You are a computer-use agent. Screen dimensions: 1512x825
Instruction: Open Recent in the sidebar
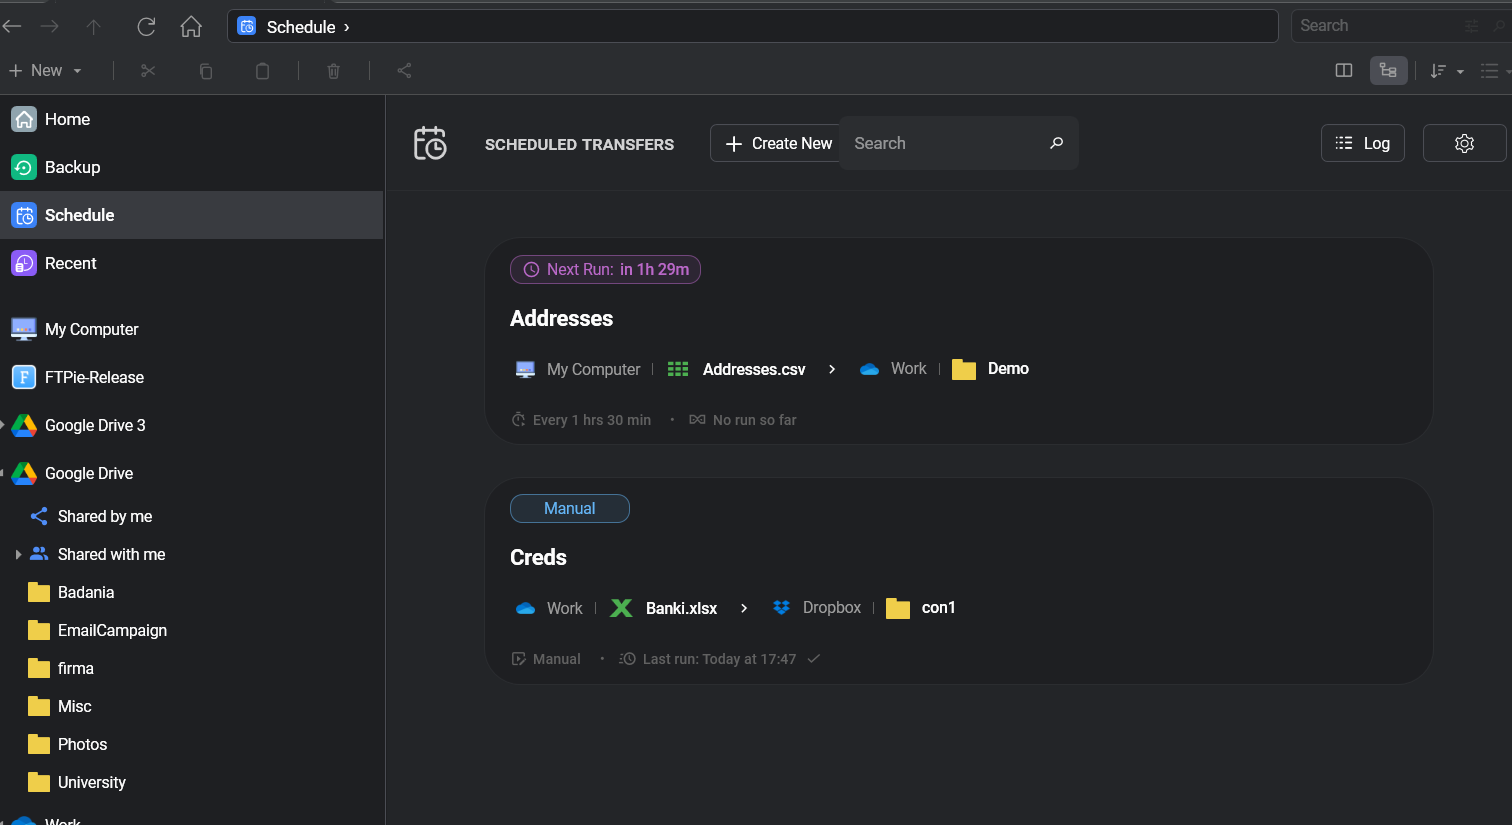tap(191, 263)
